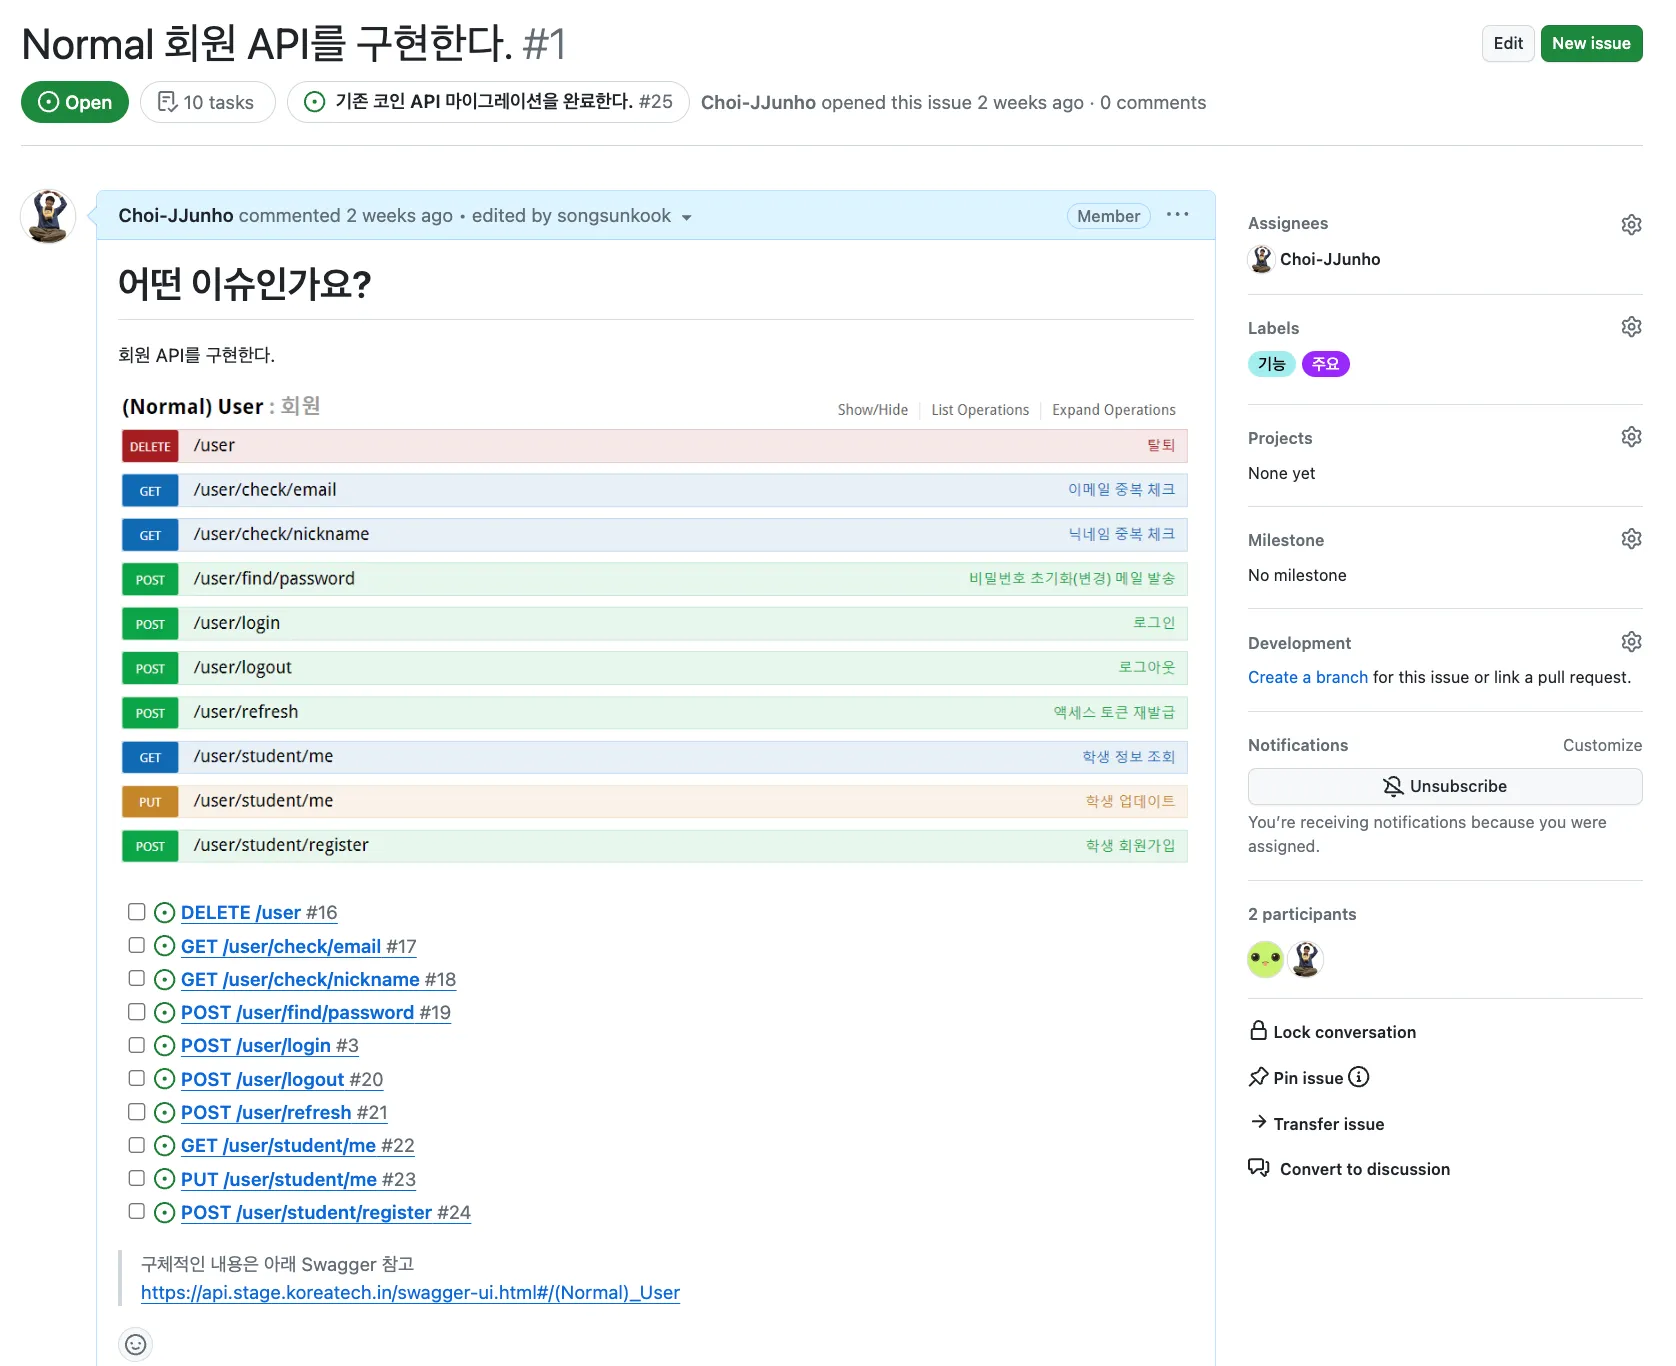Open the 10 tasks progress pill
The height and width of the screenshot is (1366, 1676).
(207, 102)
